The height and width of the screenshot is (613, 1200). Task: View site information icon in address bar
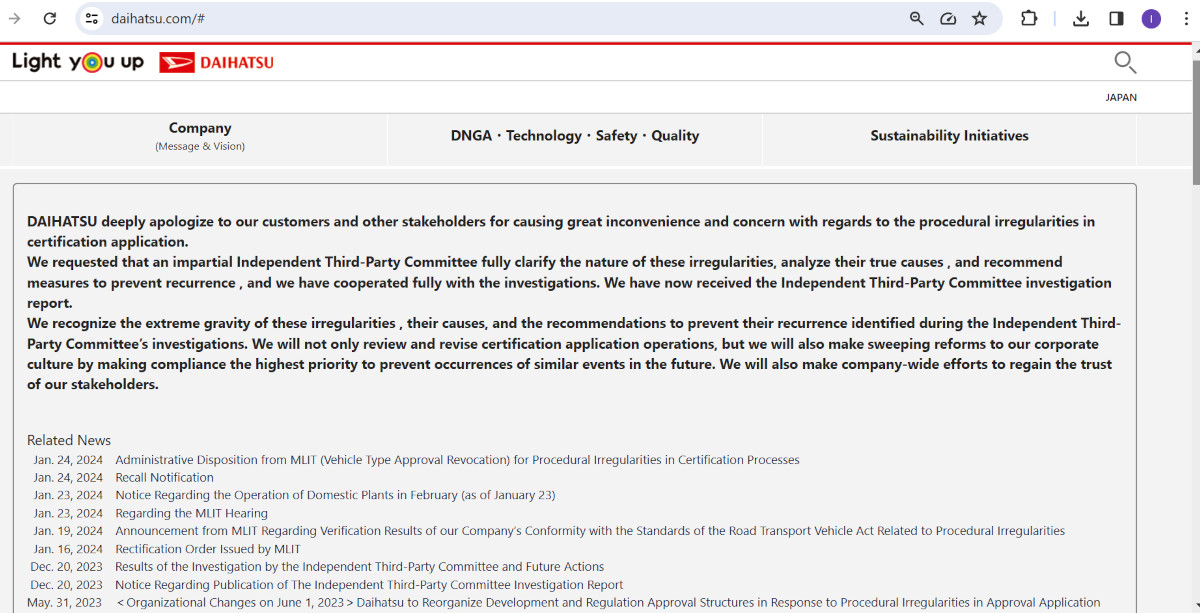[92, 18]
